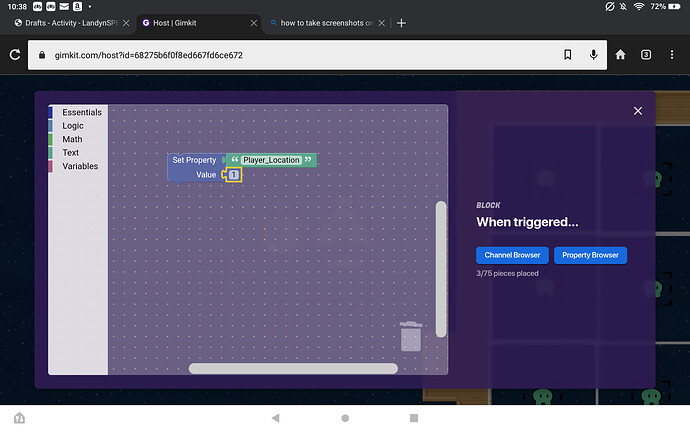Edit the Player_Location text block
690x431 pixels.
271,160
